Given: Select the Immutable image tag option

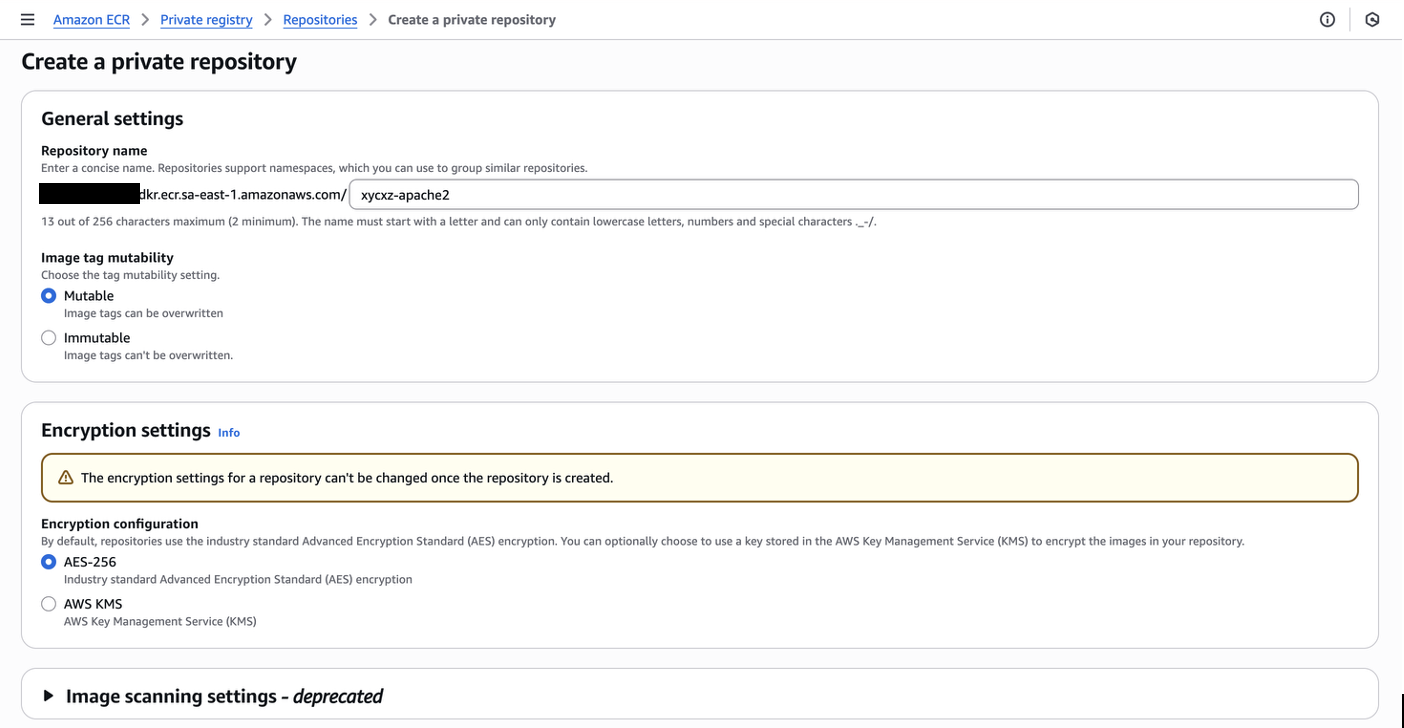Looking at the screenshot, I should point(48,337).
